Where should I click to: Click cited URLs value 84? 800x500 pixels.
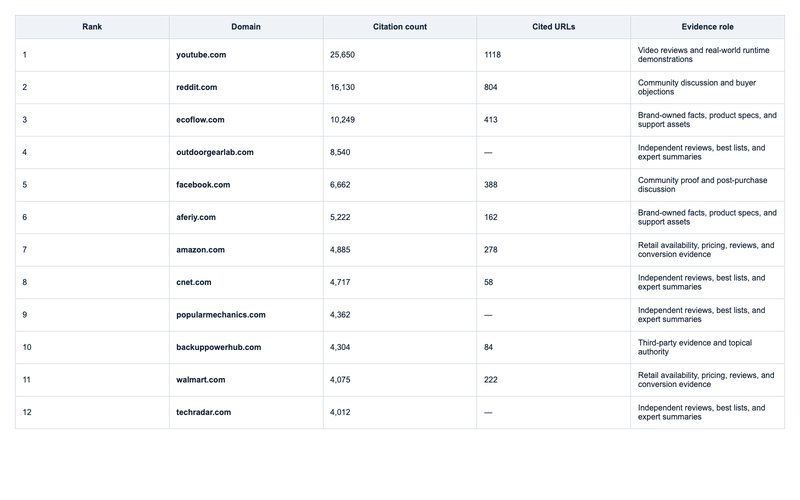click(x=489, y=347)
